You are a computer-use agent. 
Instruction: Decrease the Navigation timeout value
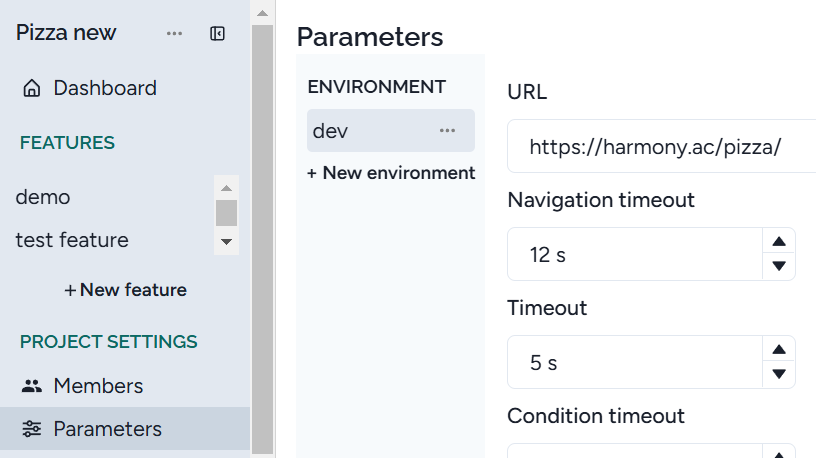778,267
